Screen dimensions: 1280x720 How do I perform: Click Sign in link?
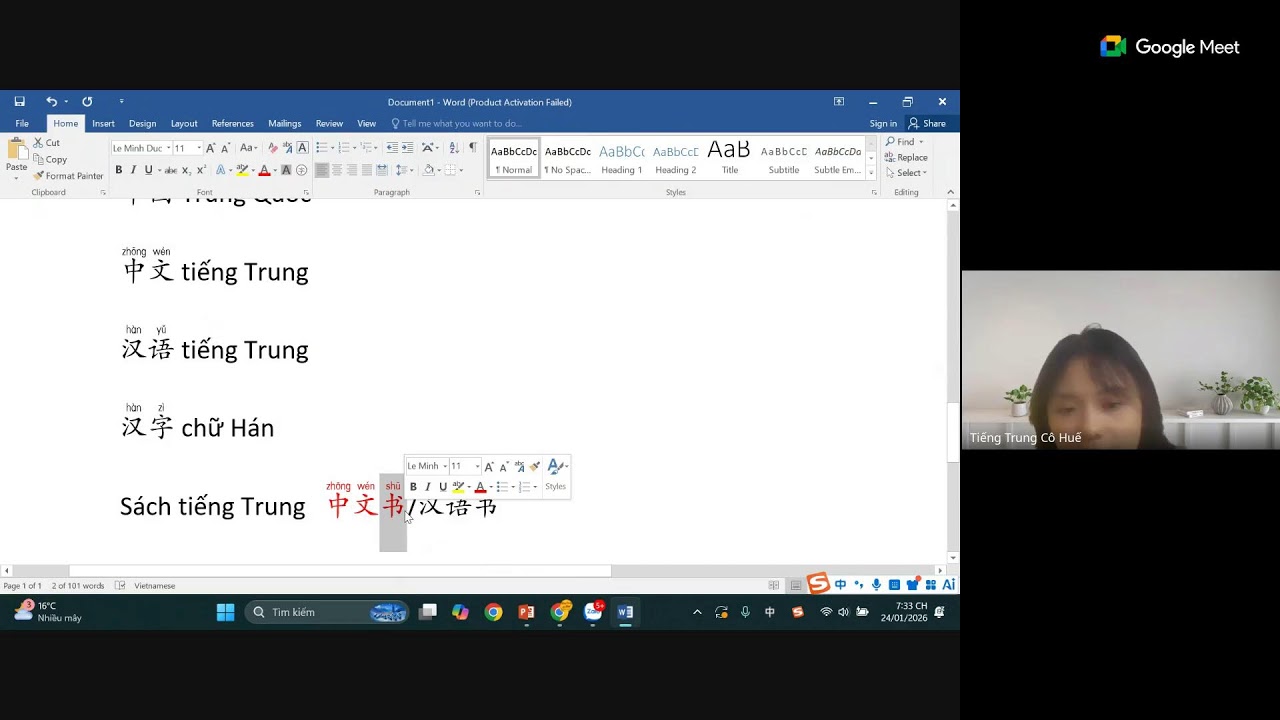pos(883,124)
